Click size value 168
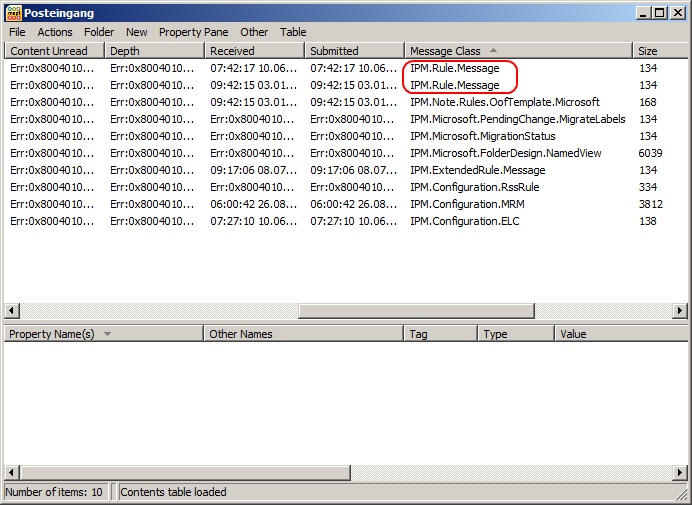 [x=648, y=102]
